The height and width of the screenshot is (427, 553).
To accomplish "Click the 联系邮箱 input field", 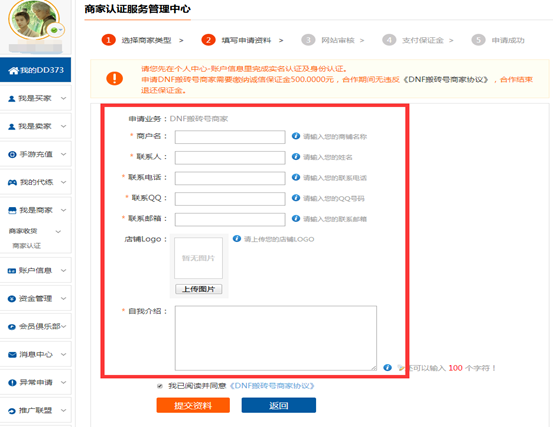I will pos(230,219).
